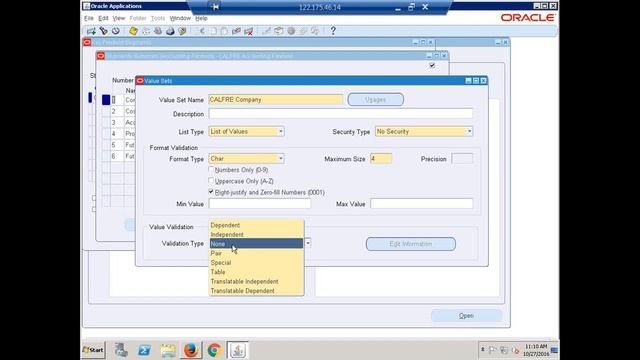Click the Maximum Size field
This screenshot has height=360, width=640.
click(x=381, y=159)
